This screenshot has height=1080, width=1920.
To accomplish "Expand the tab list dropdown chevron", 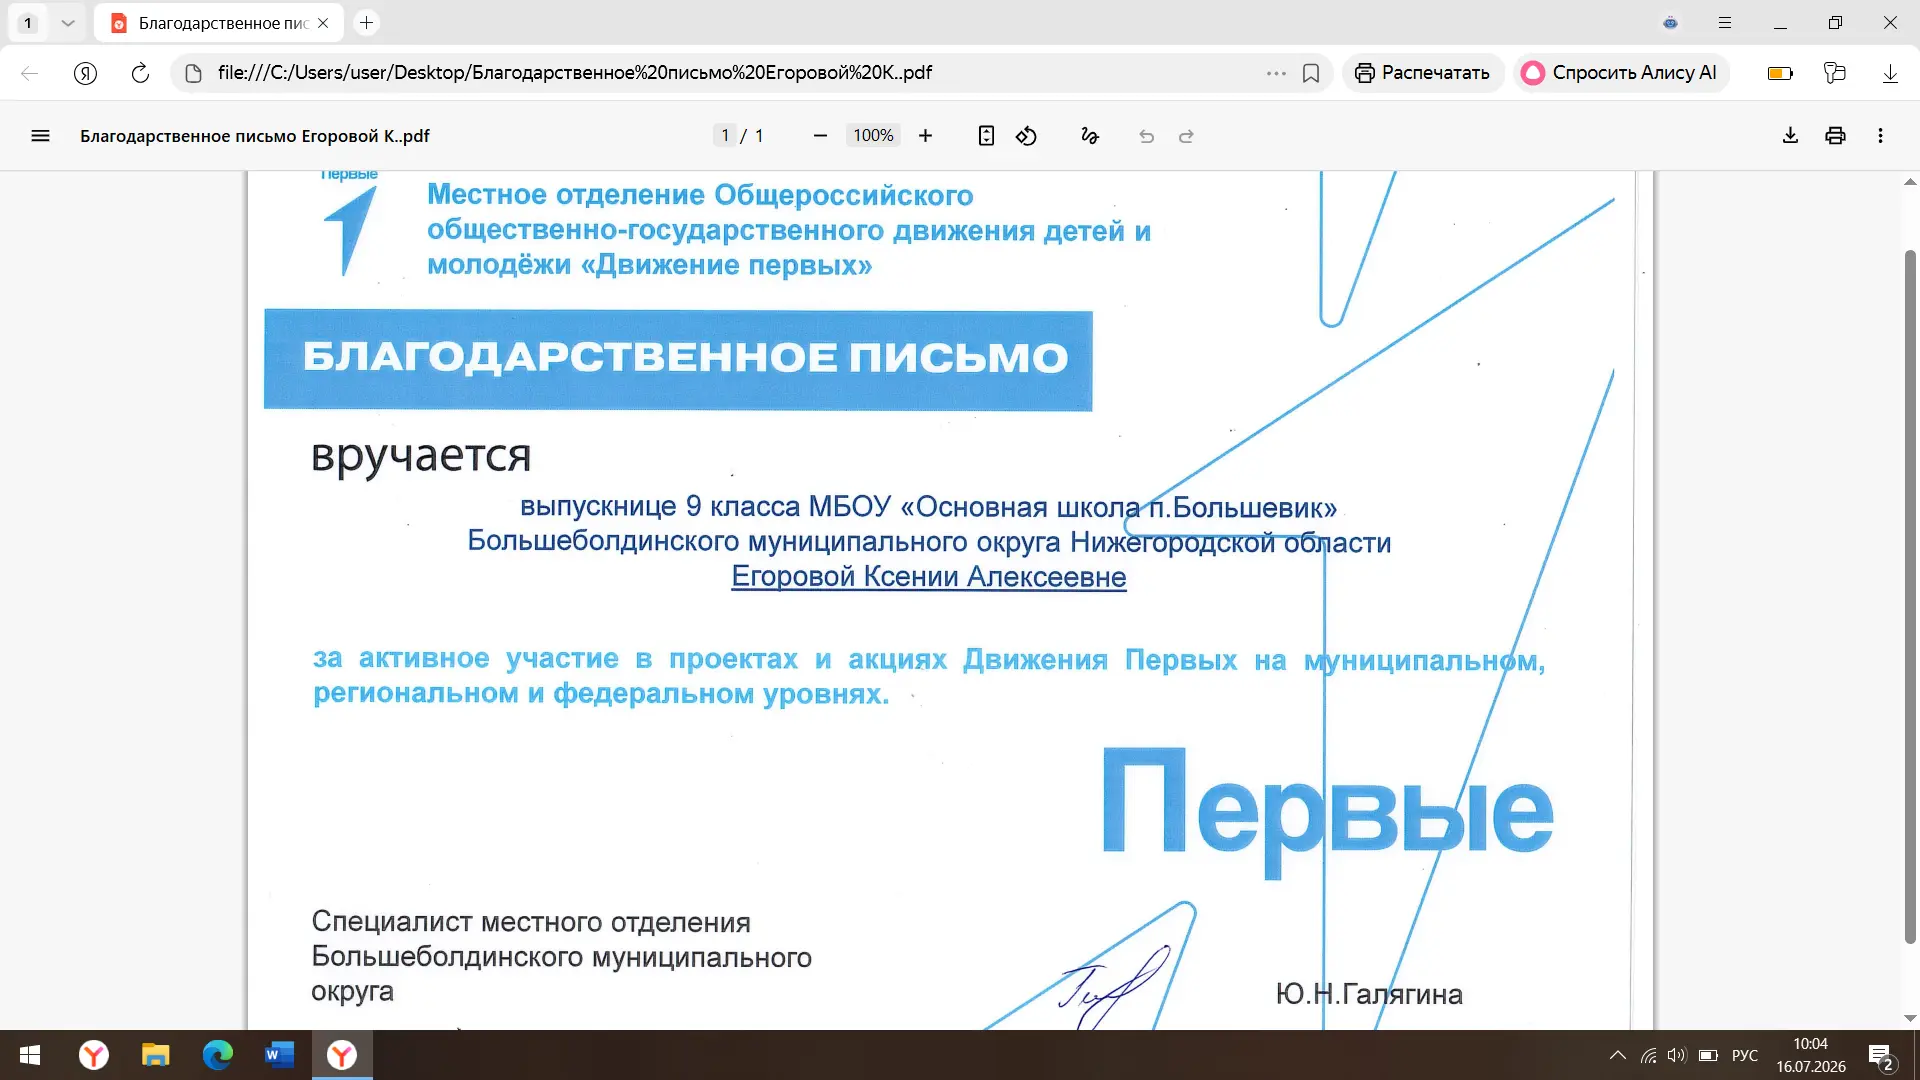I will click(67, 23).
